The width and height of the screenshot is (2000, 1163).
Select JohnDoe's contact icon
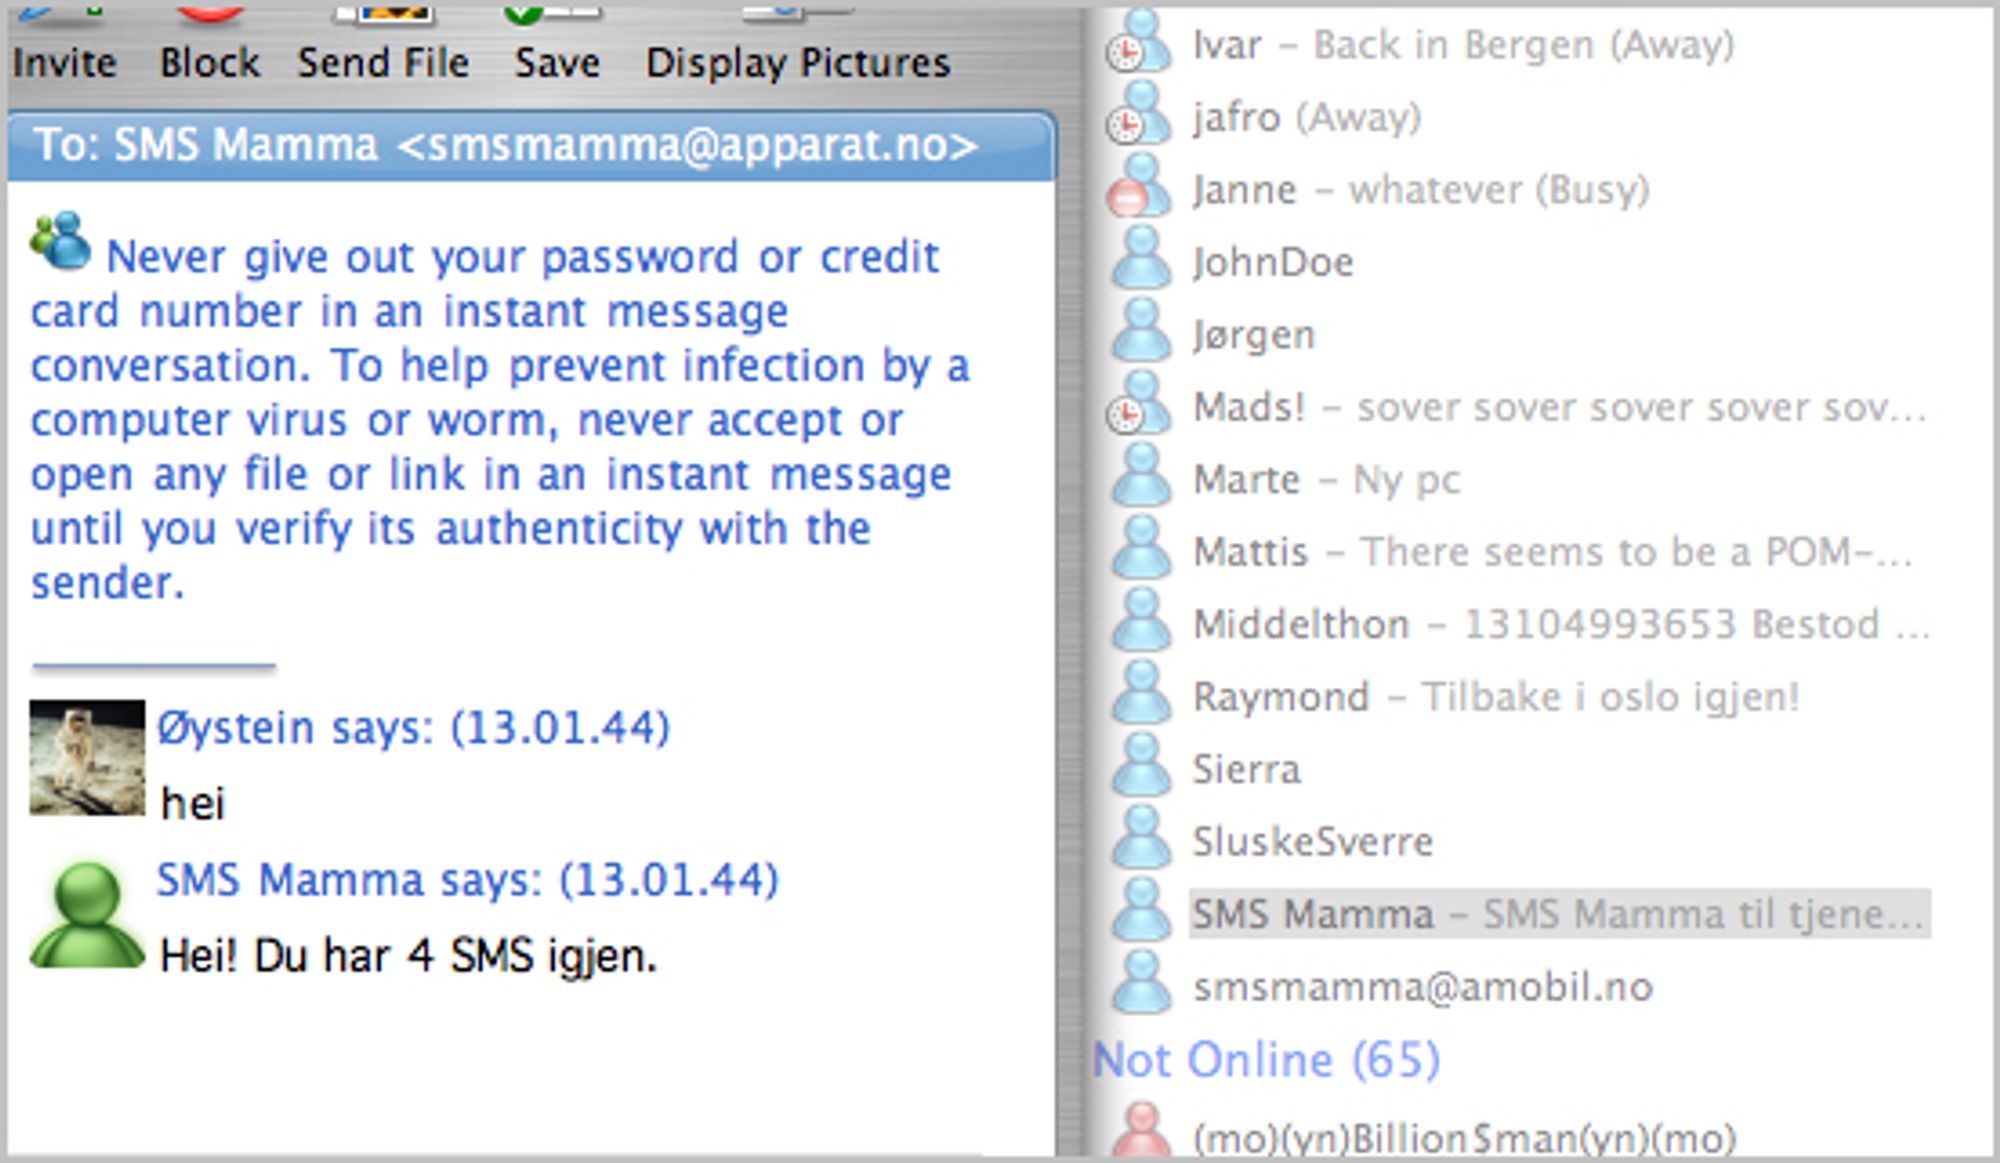coord(1139,261)
